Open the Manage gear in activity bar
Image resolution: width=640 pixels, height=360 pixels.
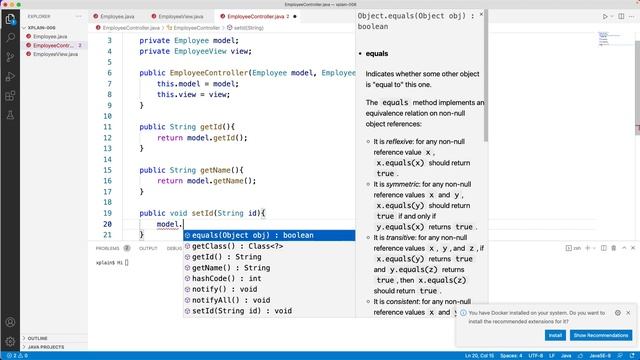click(10, 341)
